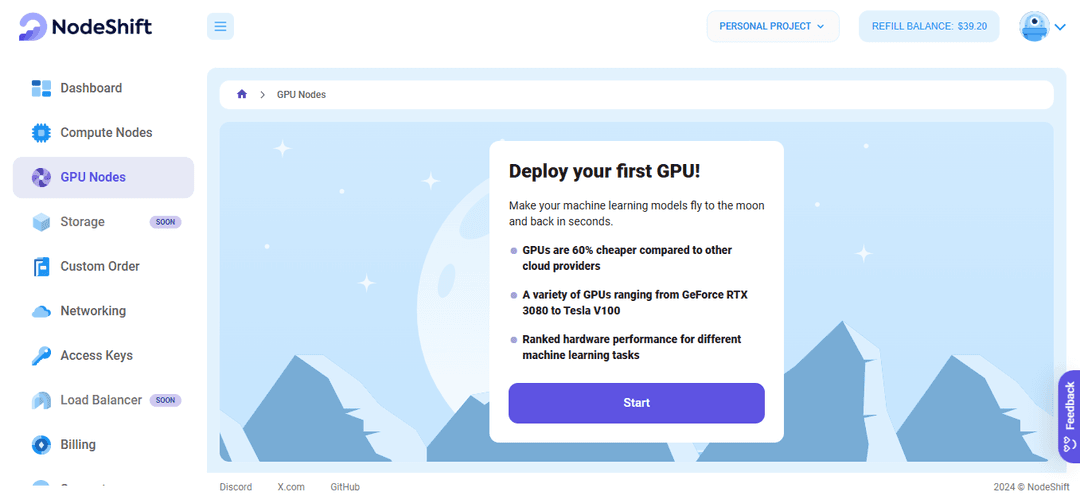Click the home breadcrumb icon
The image size is (1080, 500).
coord(242,94)
